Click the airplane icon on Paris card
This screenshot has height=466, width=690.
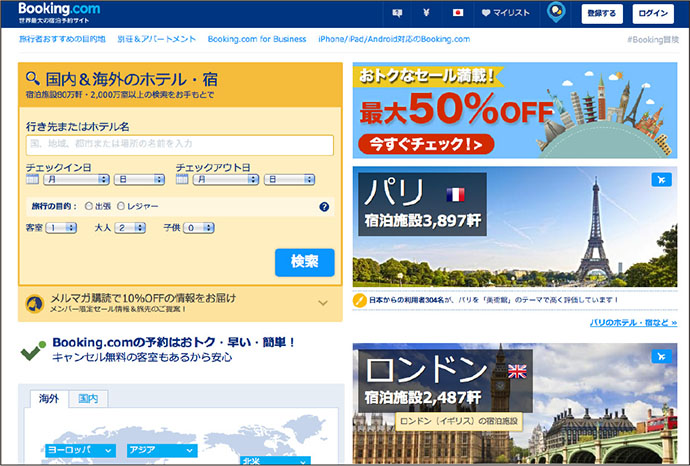click(x=661, y=180)
